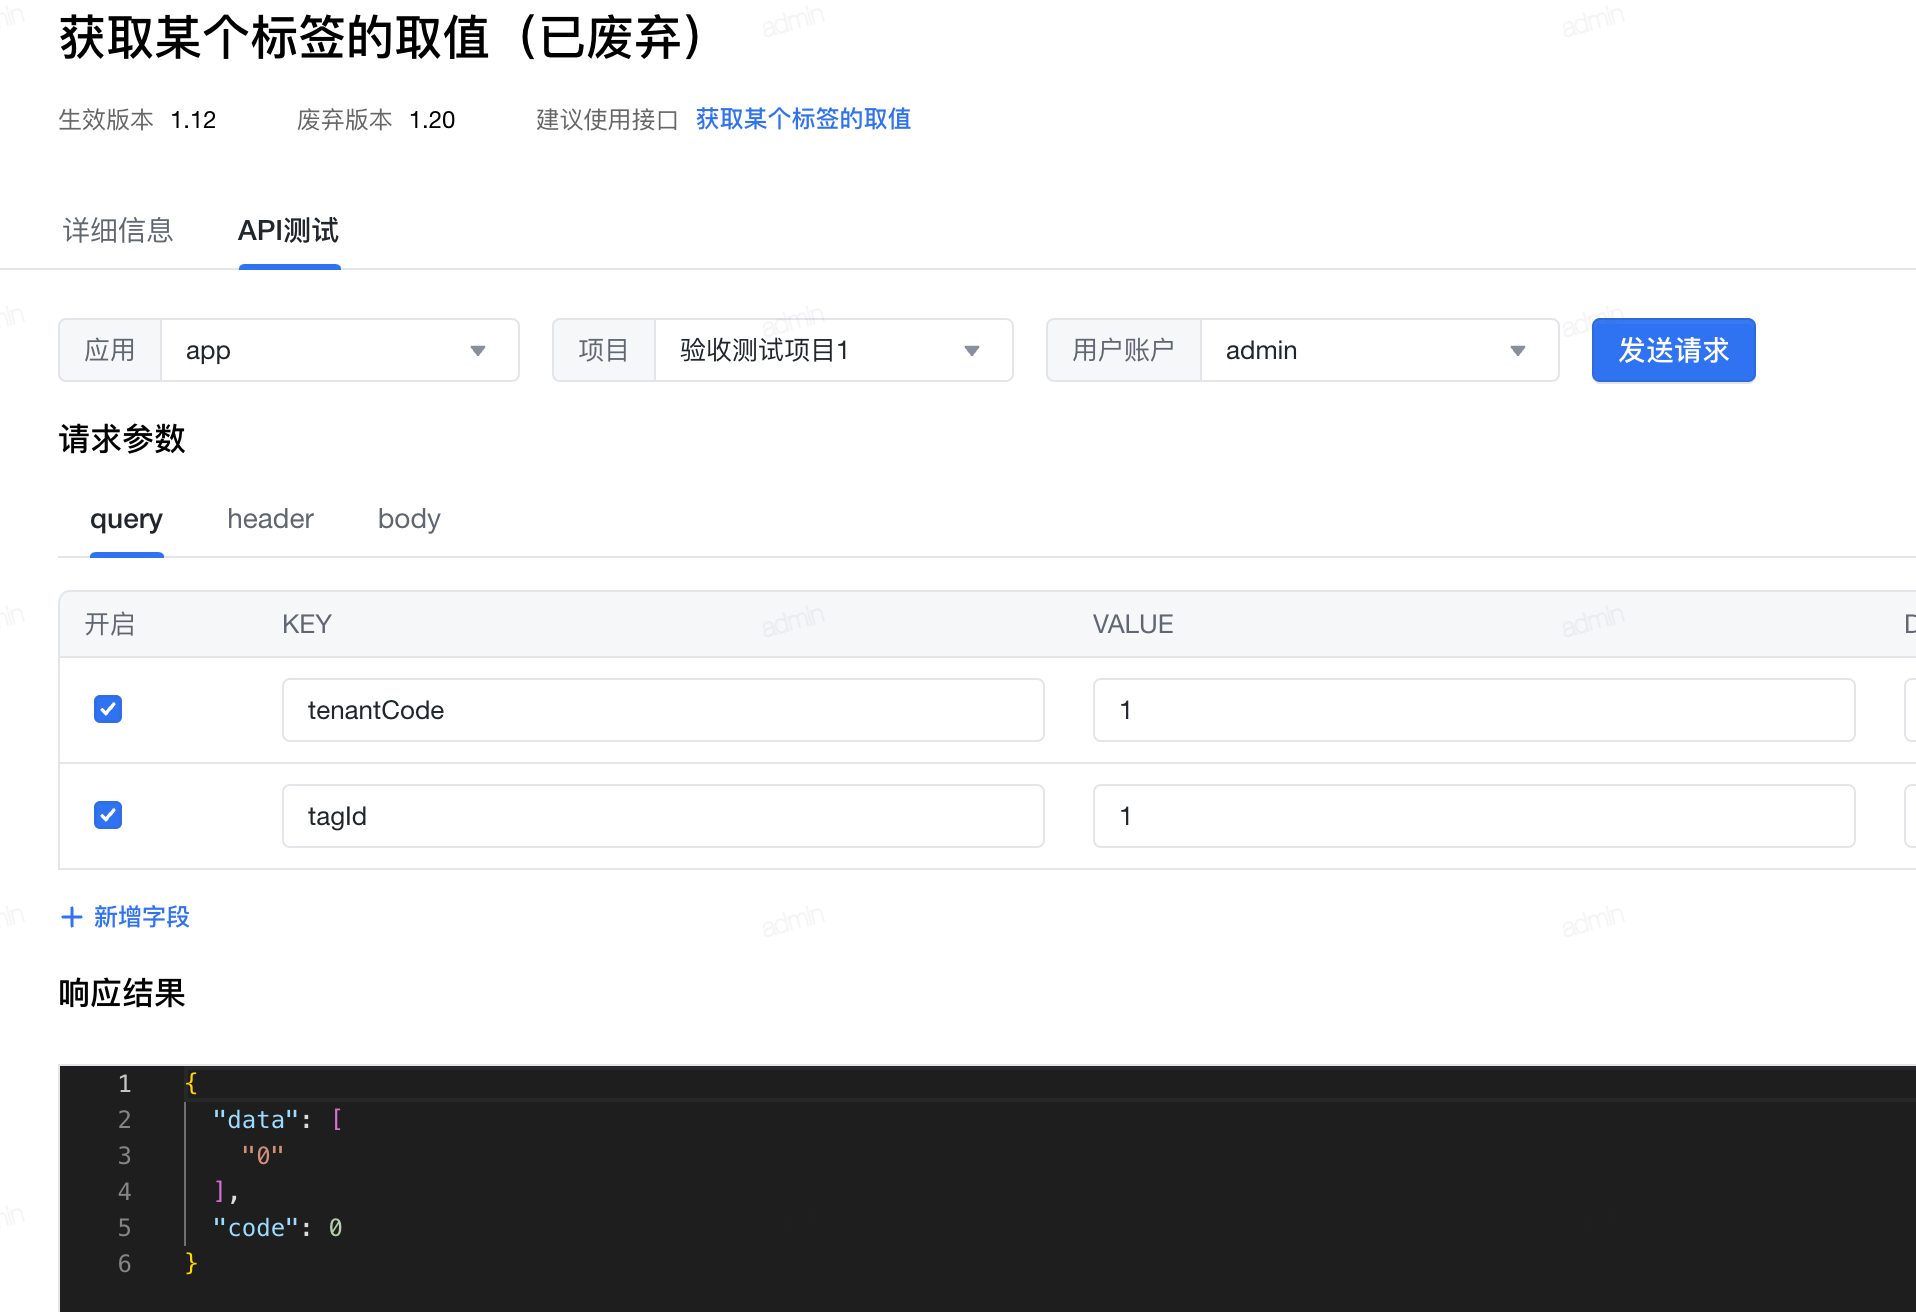1916x1312 pixels.
Task: Click the admin dropdown arrow icon
Action: click(x=1518, y=351)
